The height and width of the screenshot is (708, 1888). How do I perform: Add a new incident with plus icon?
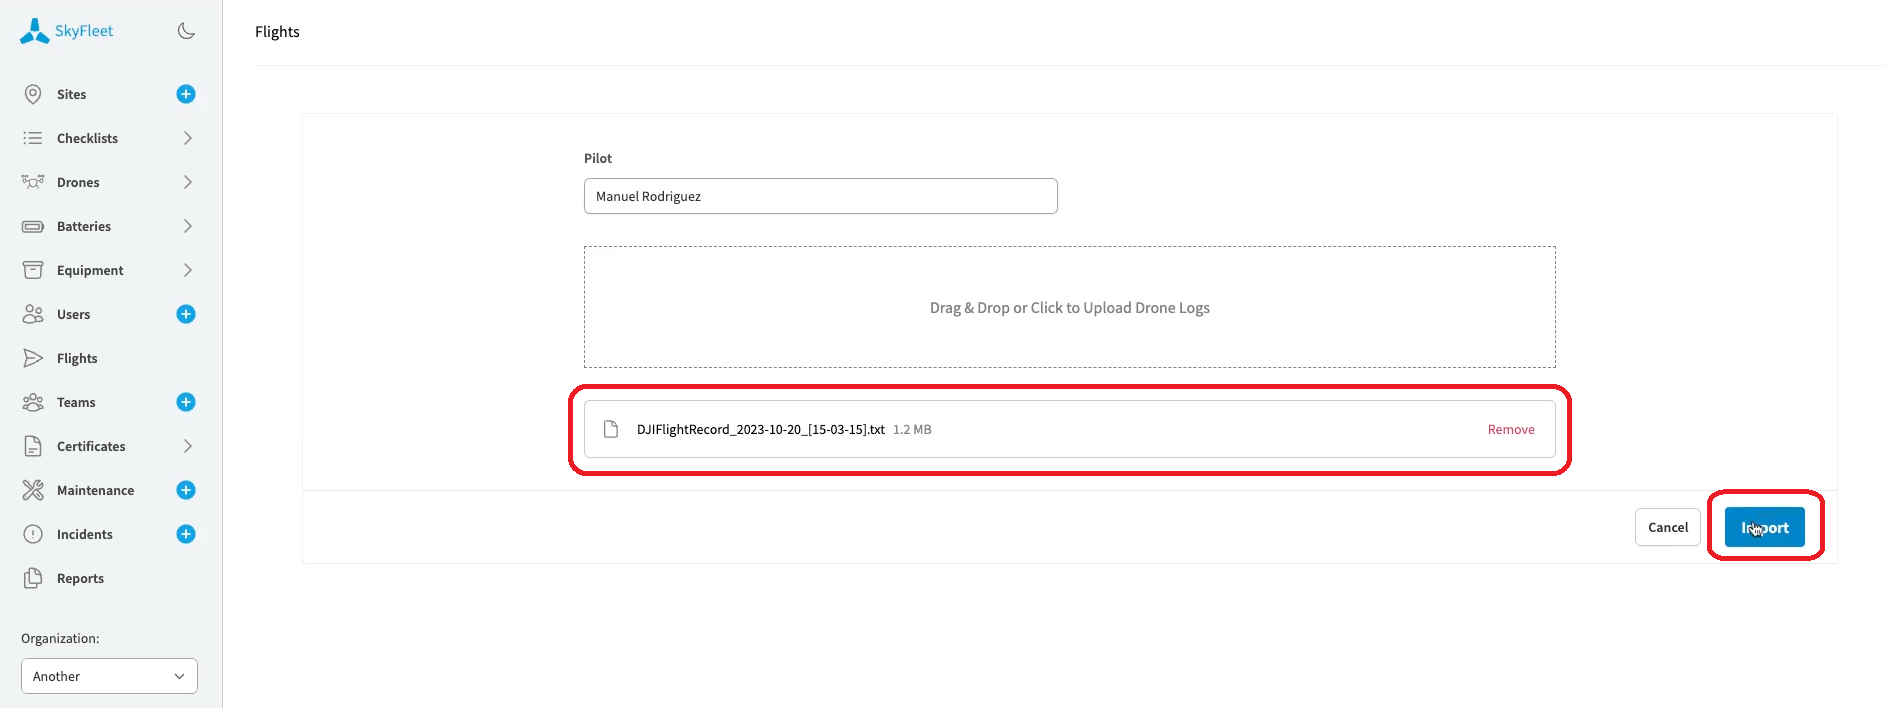click(186, 534)
